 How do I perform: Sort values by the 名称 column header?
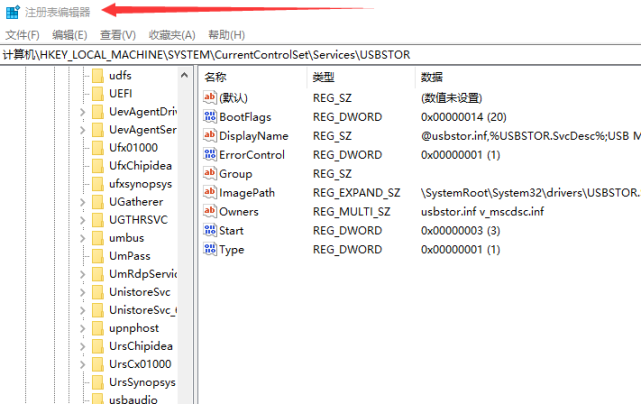coord(216,77)
